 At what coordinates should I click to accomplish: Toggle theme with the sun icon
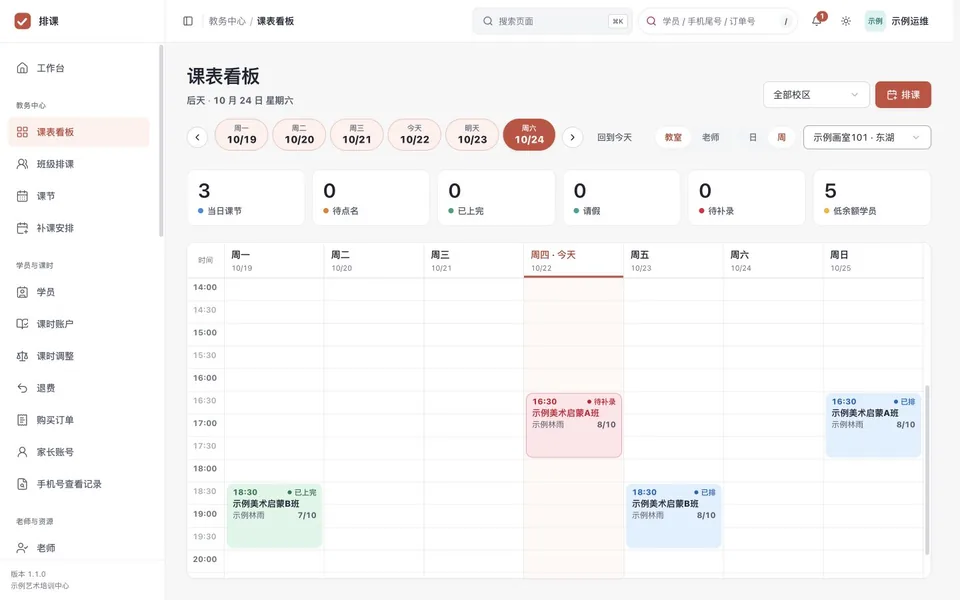846,21
